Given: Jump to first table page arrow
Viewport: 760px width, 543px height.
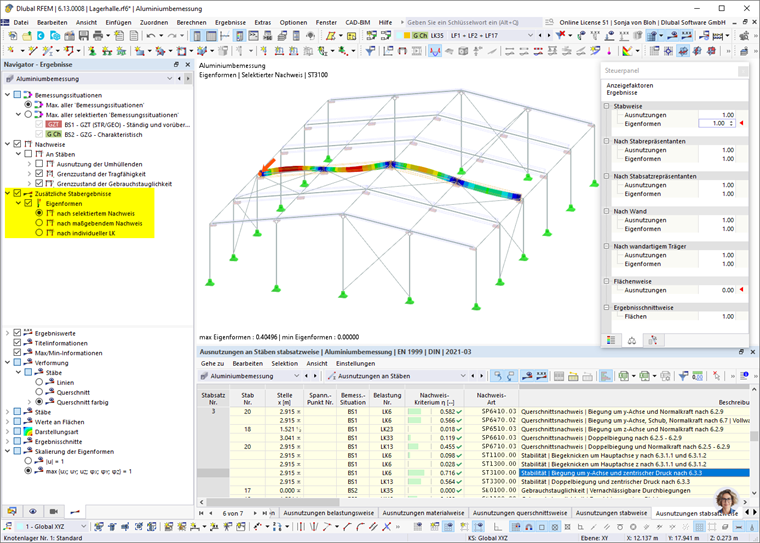Looking at the screenshot, I should pos(201,513).
